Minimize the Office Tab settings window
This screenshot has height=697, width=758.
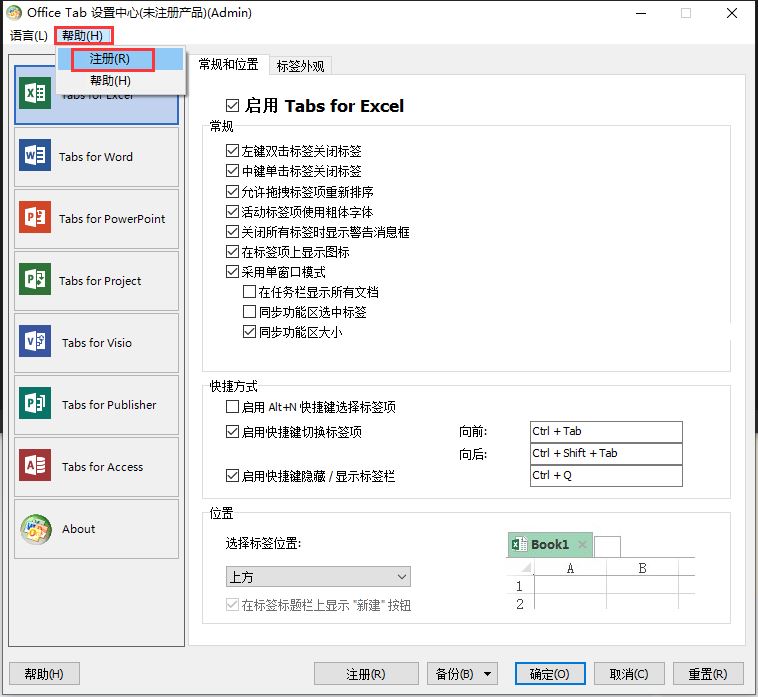coord(641,13)
